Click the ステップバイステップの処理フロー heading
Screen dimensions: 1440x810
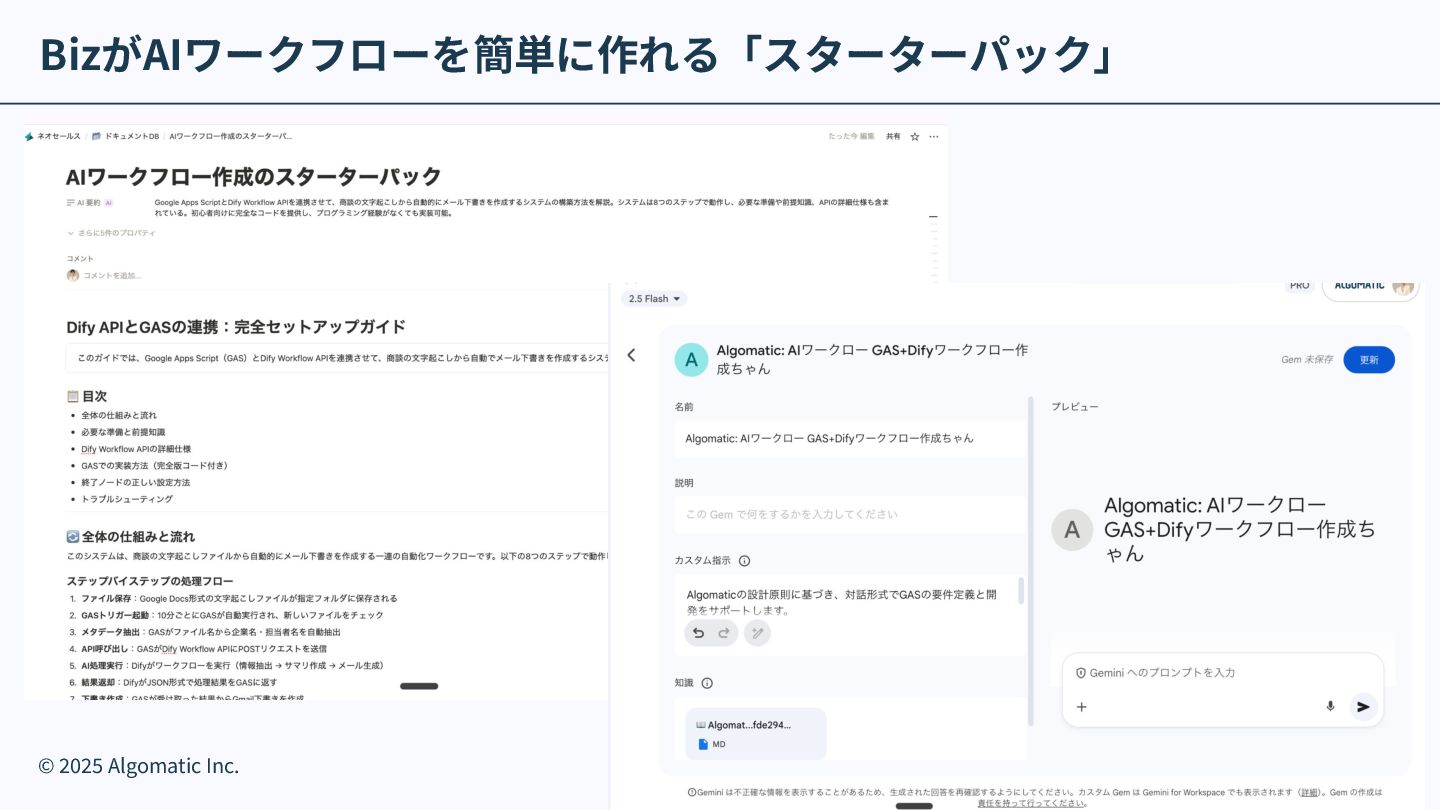[150, 581]
